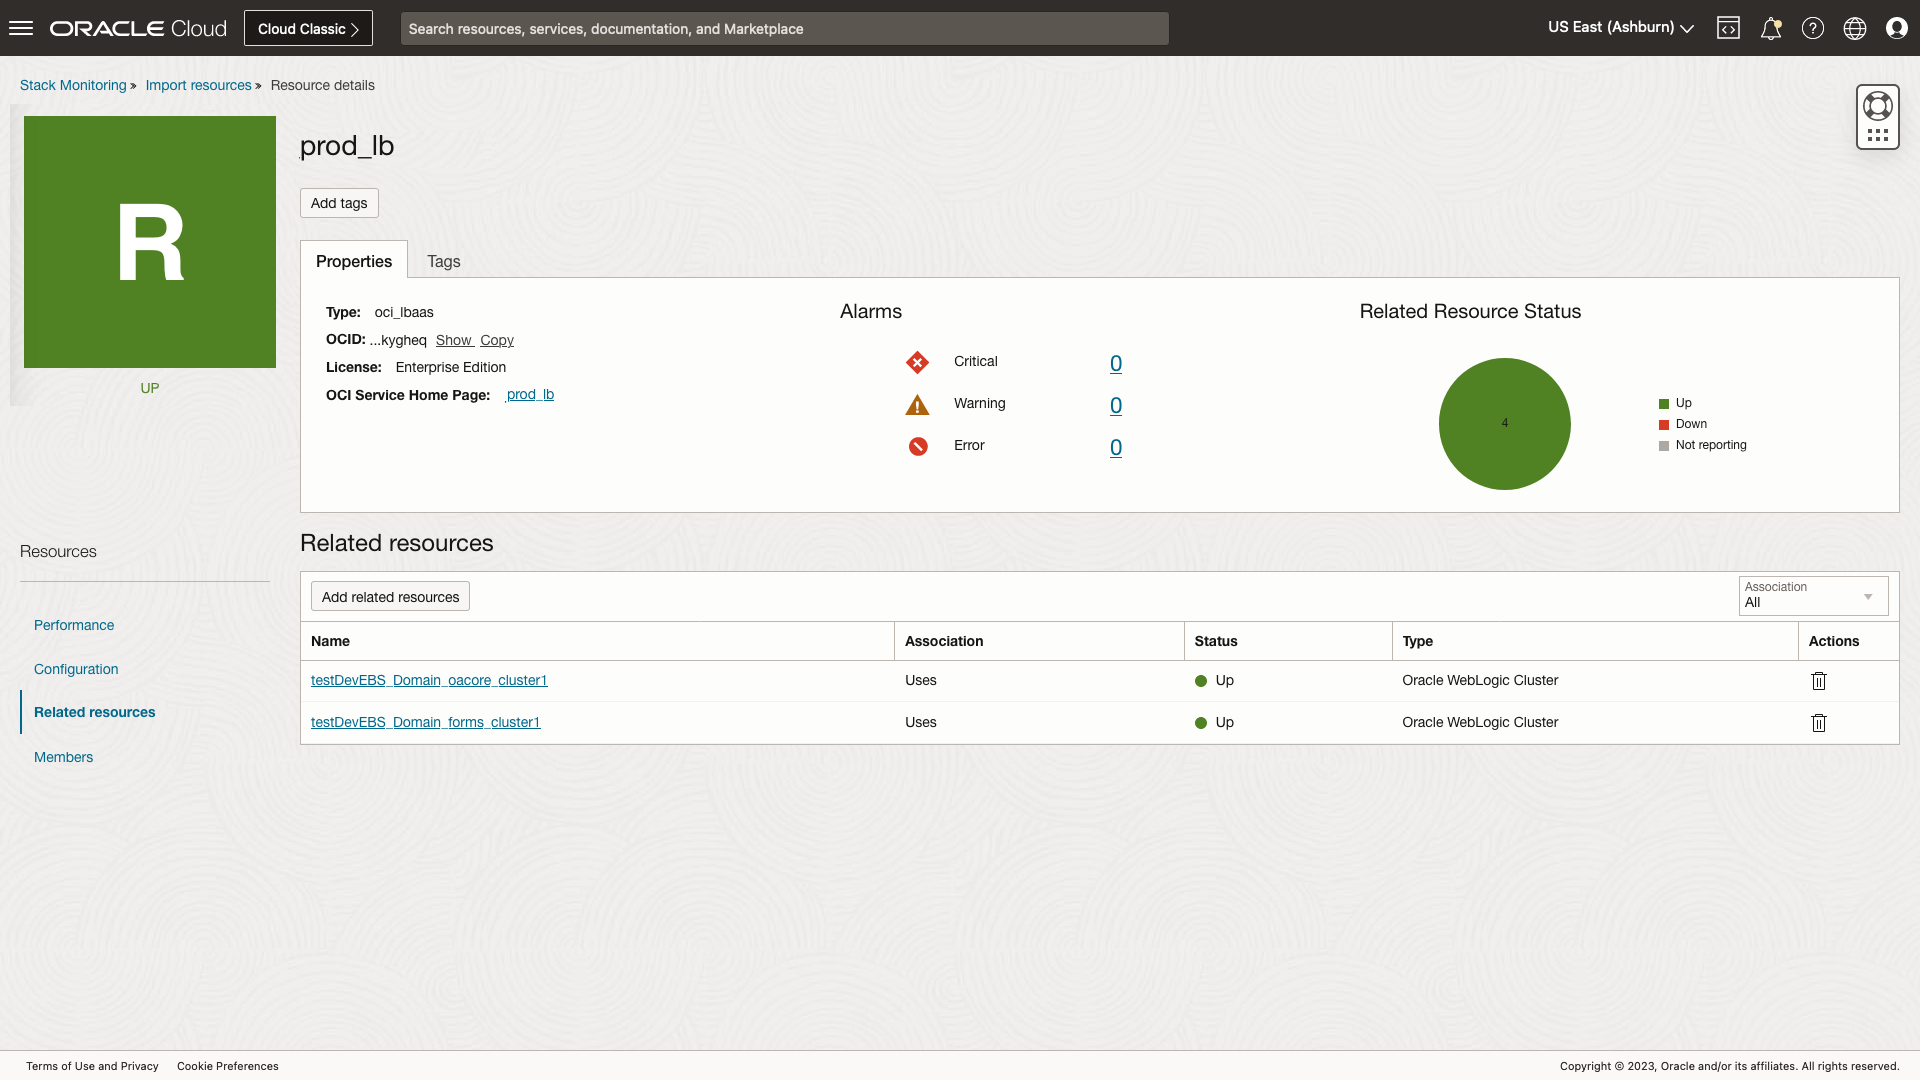The width and height of the screenshot is (1920, 1080).
Task: Delete the oacore_cluster1 related resource
Action: pos(1818,681)
